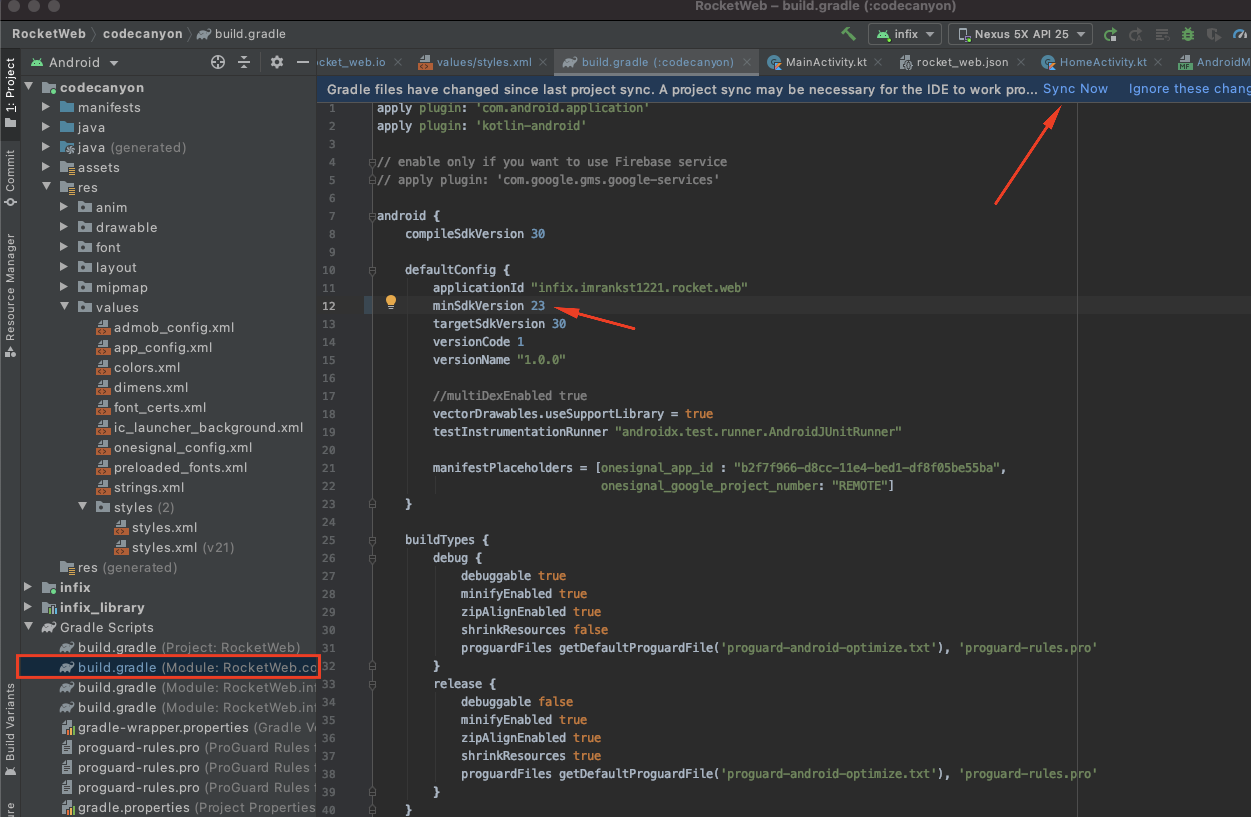Screen dimensions: 1251x817
Task: Open the infix run configuration dropdown
Action: (905, 33)
